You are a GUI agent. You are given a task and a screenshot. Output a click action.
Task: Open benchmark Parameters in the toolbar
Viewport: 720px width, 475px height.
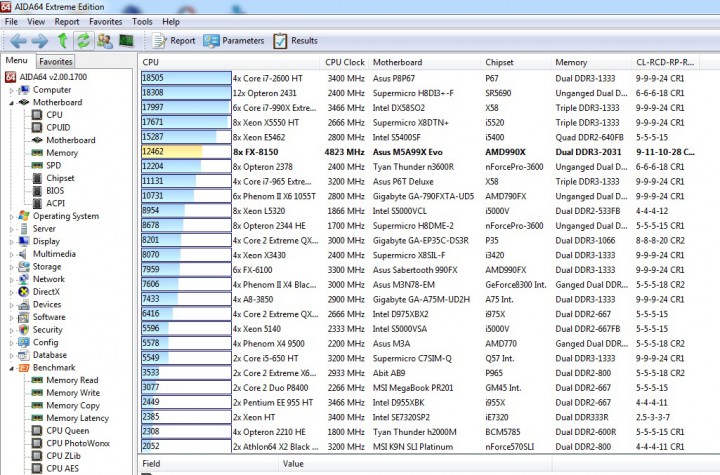[234, 41]
